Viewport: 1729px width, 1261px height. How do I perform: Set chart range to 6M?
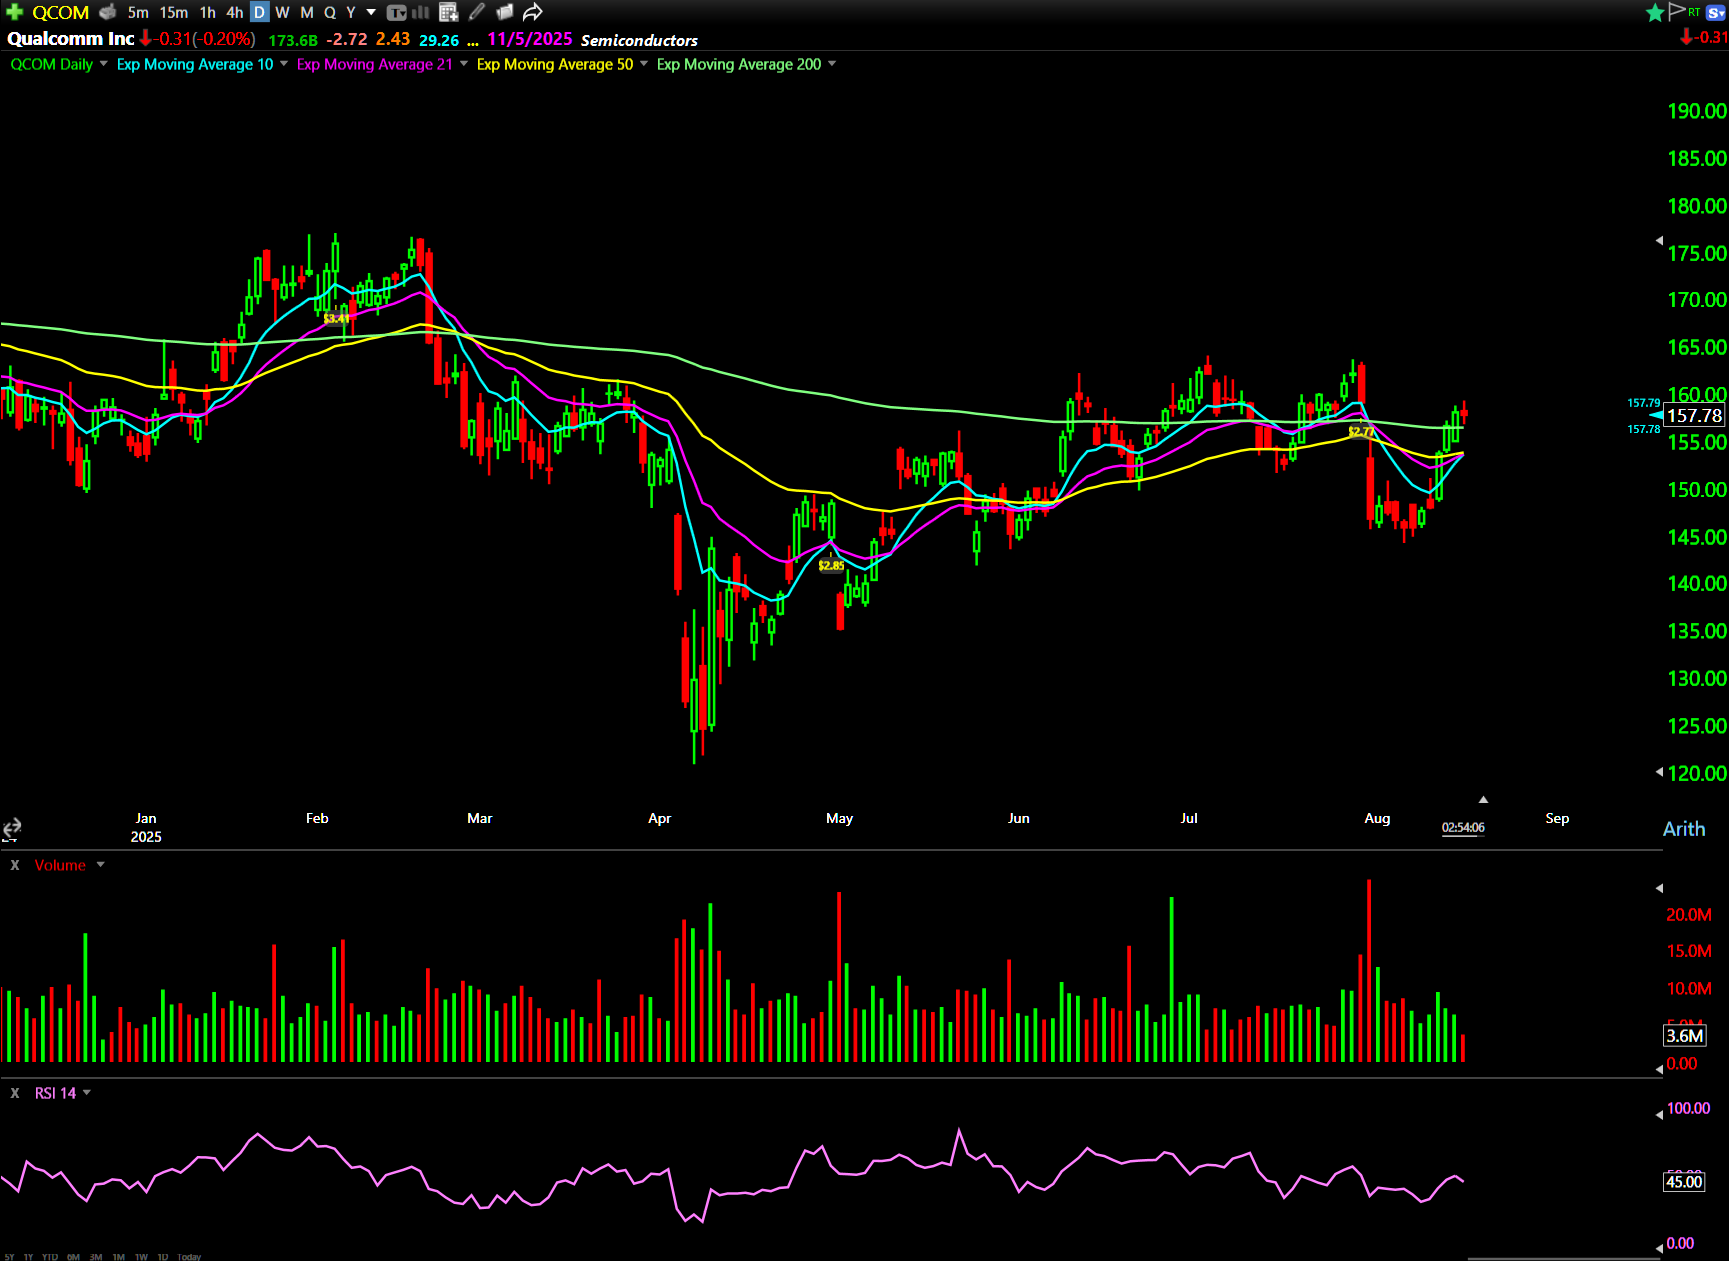coord(73,1256)
